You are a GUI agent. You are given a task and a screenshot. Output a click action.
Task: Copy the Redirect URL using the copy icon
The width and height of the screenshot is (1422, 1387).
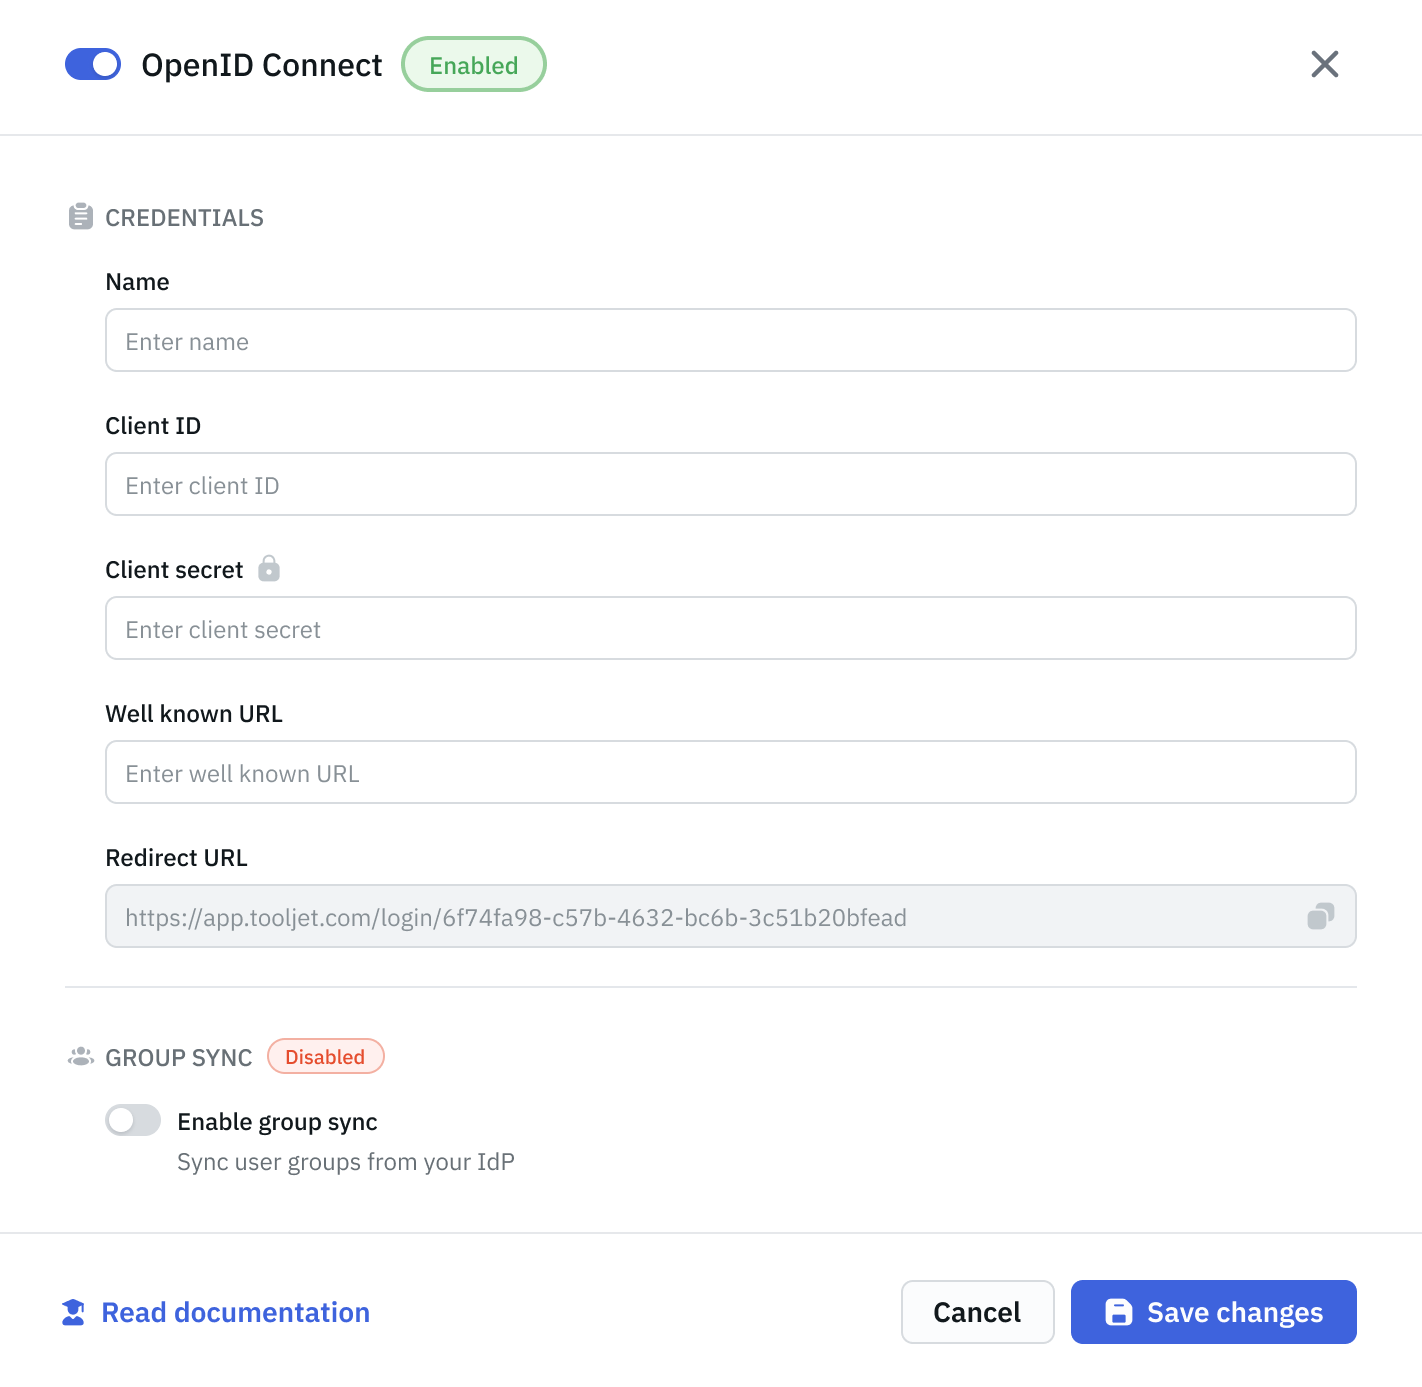[1321, 915]
